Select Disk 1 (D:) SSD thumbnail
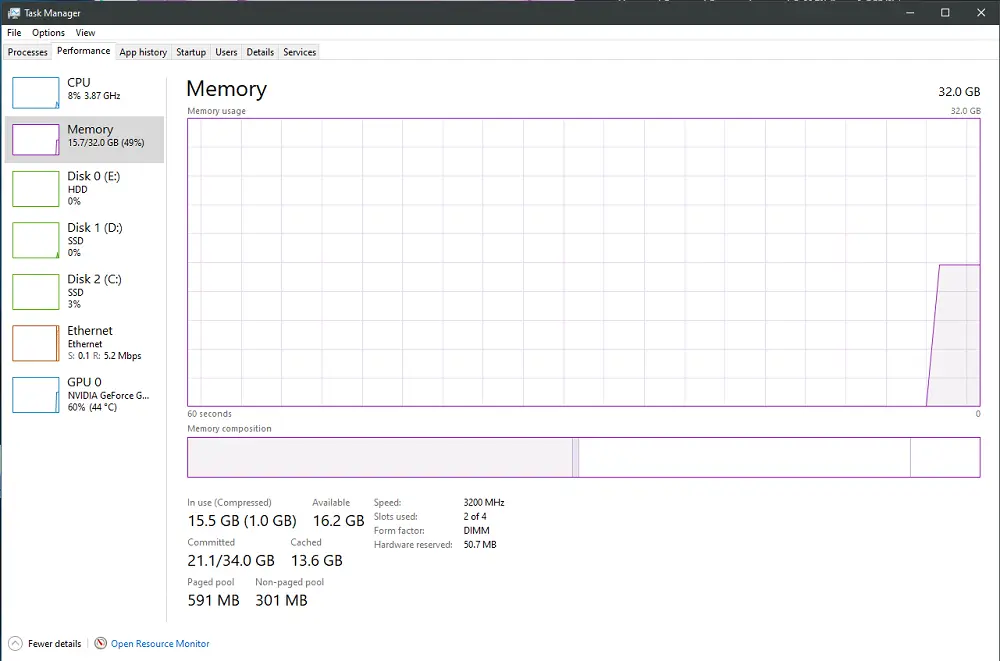 pyautogui.click(x=36, y=240)
